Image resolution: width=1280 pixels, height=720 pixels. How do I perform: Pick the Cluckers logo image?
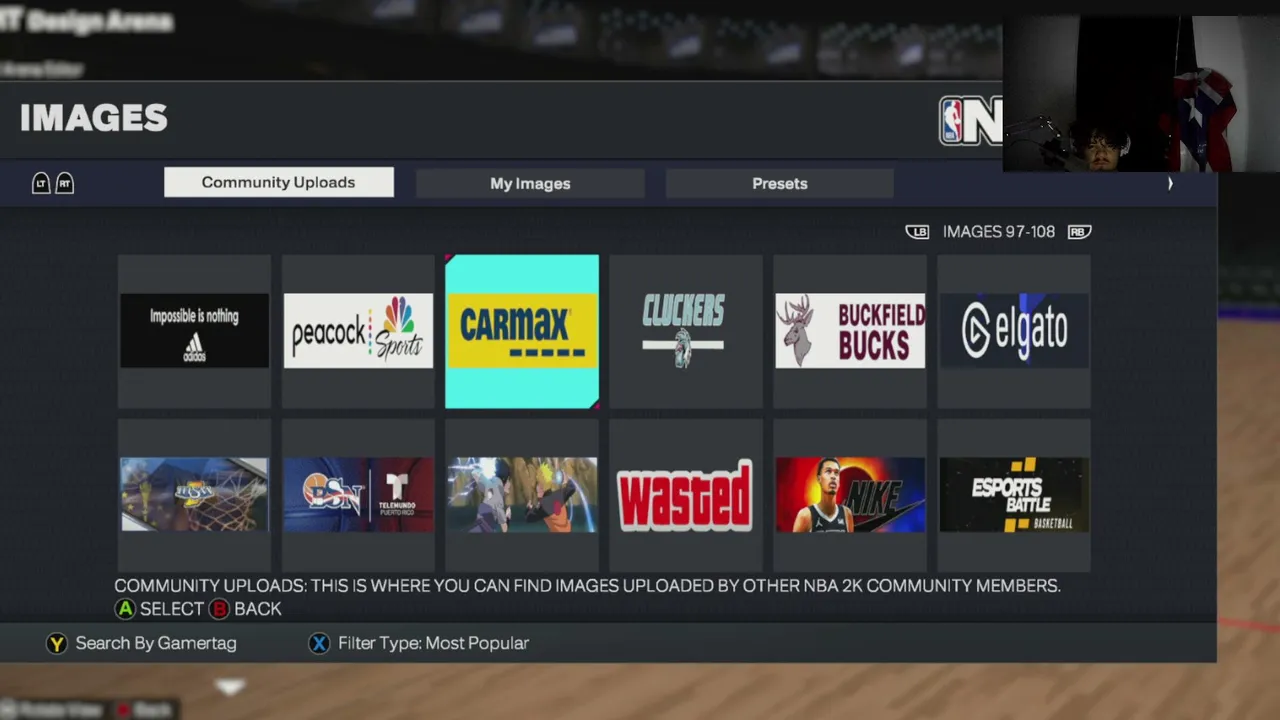click(x=685, y=331)
